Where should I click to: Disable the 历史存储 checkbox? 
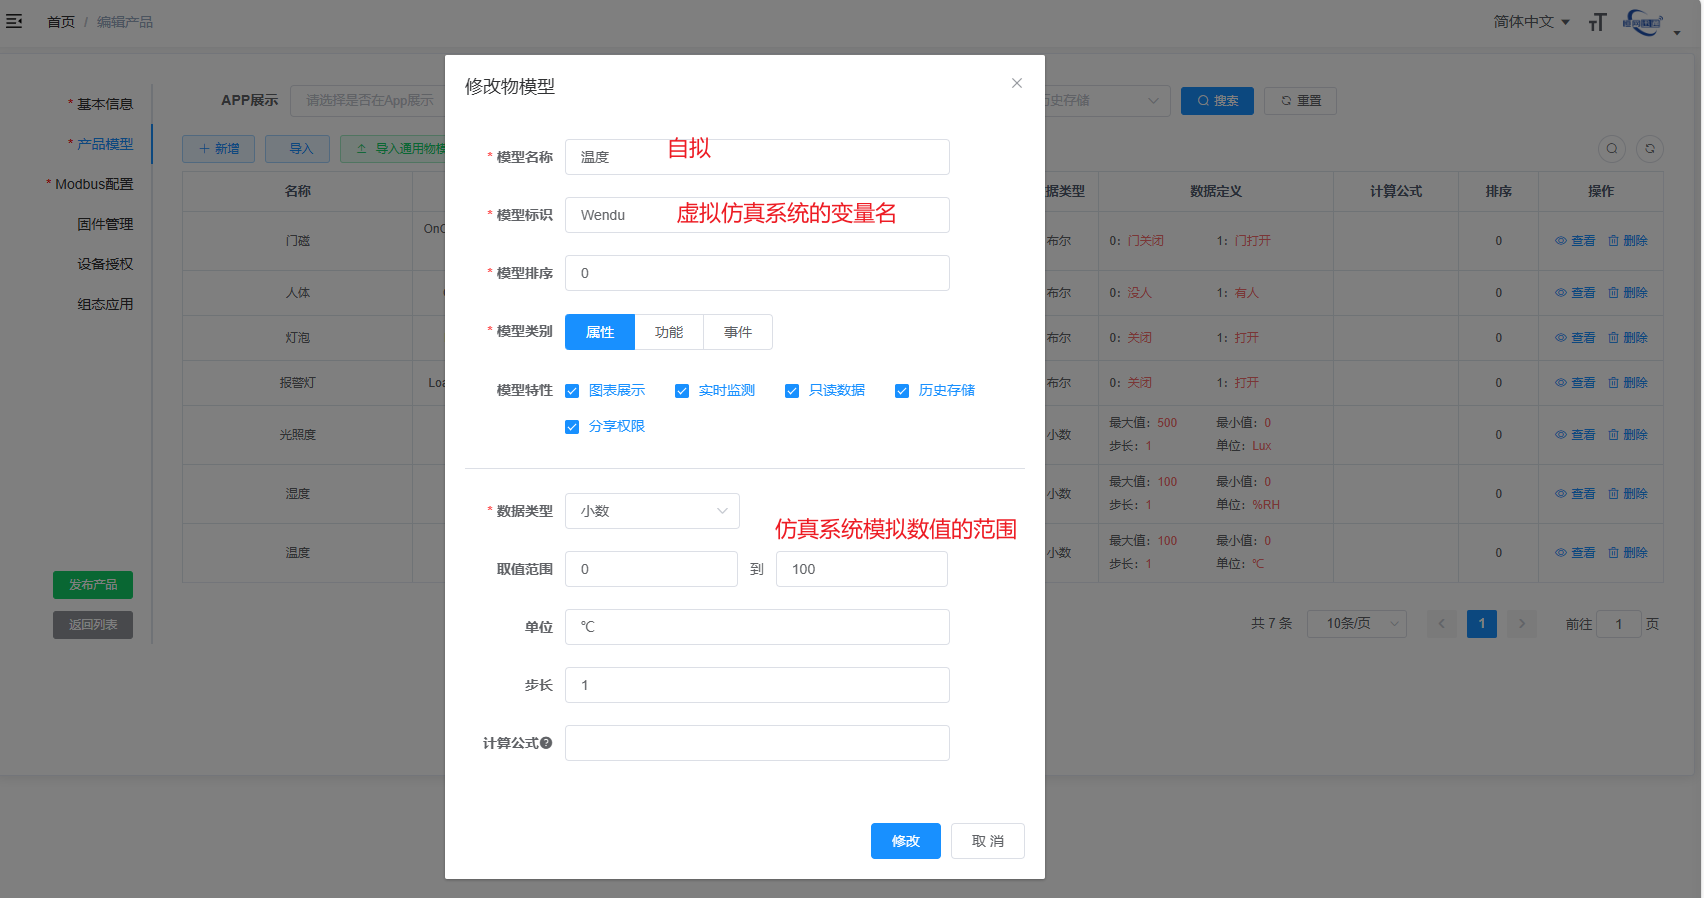tap(902, 391)
